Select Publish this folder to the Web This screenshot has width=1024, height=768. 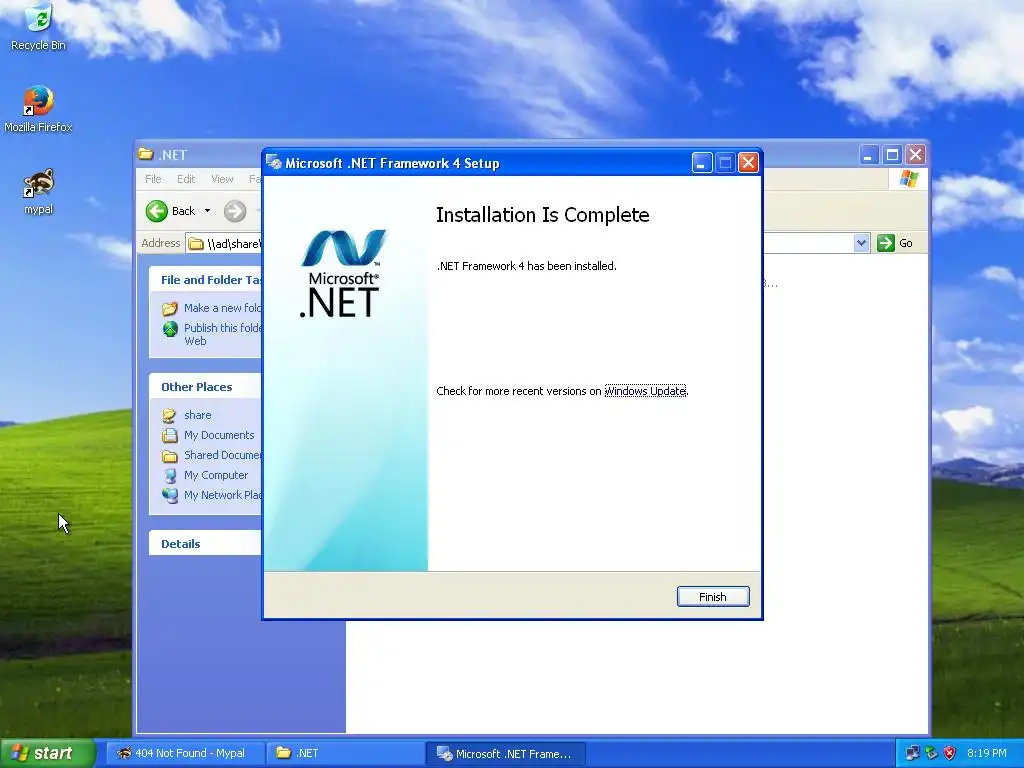(x=222, y=334)
